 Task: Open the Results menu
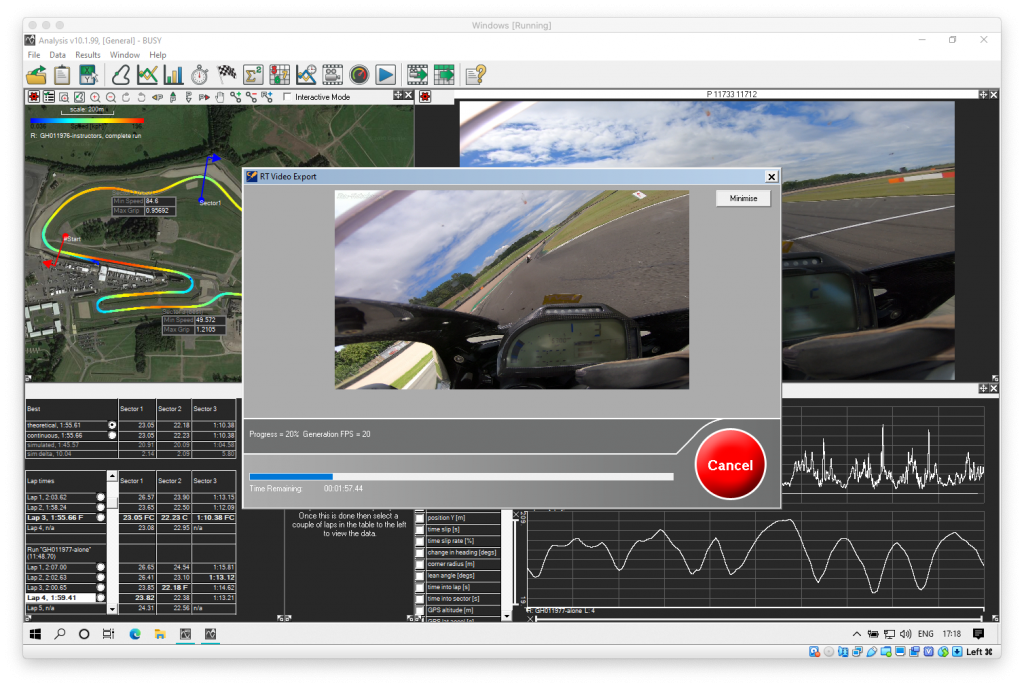click(x=88, y=55)
